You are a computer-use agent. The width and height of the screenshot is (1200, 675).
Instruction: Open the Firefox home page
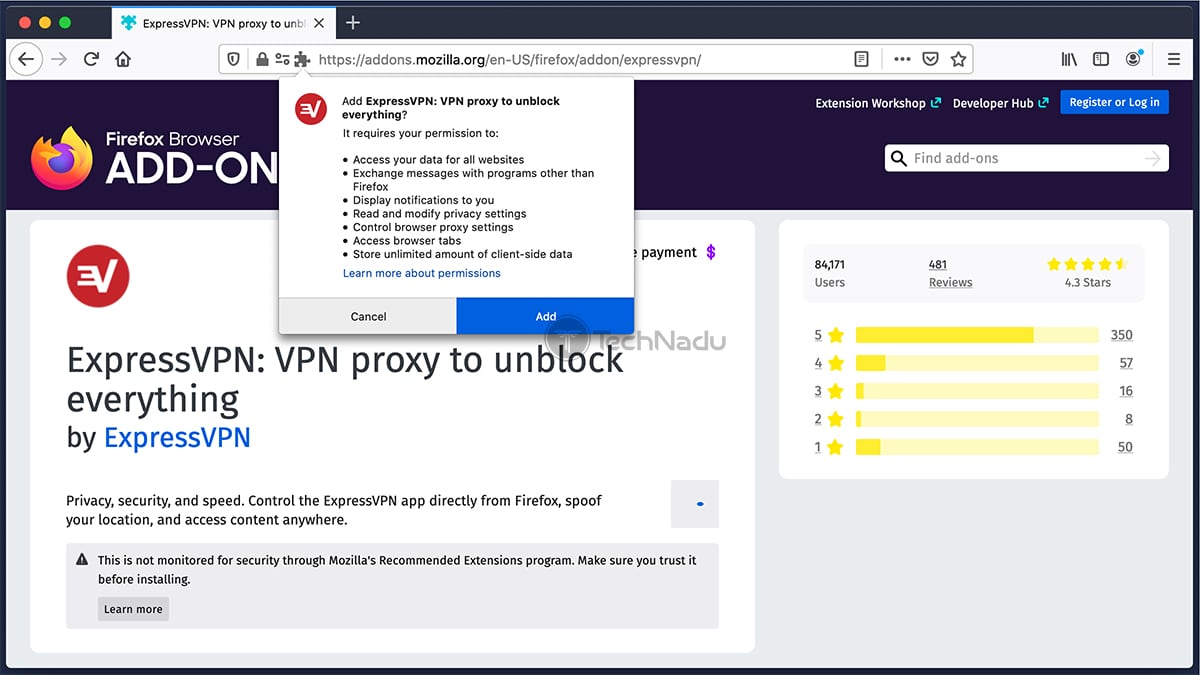click(x=123, y=59)
